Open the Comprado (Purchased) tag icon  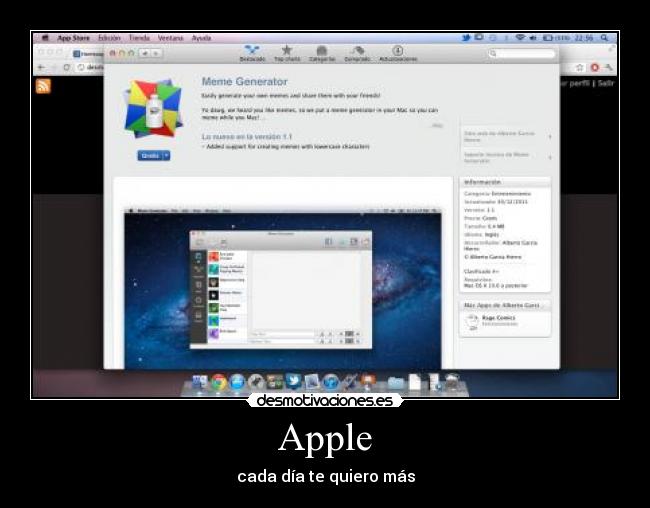click(x=357, y=51)
